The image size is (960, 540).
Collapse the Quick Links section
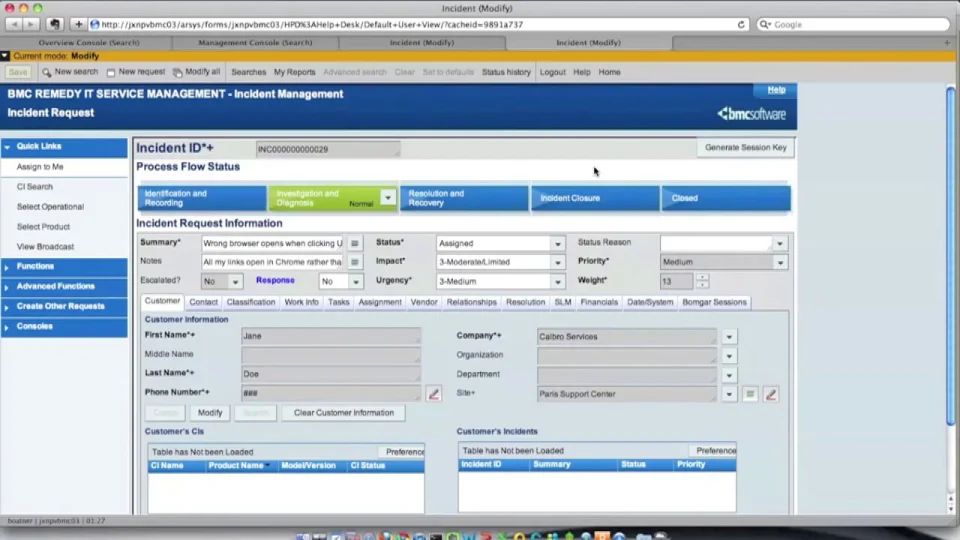point(7,147)
